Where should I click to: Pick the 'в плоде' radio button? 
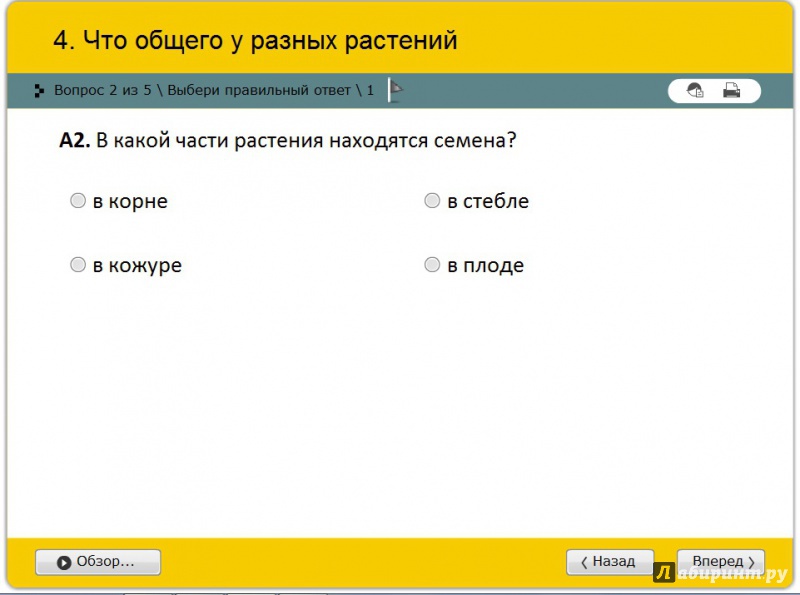pyautogui.click(x=432, y=265)
